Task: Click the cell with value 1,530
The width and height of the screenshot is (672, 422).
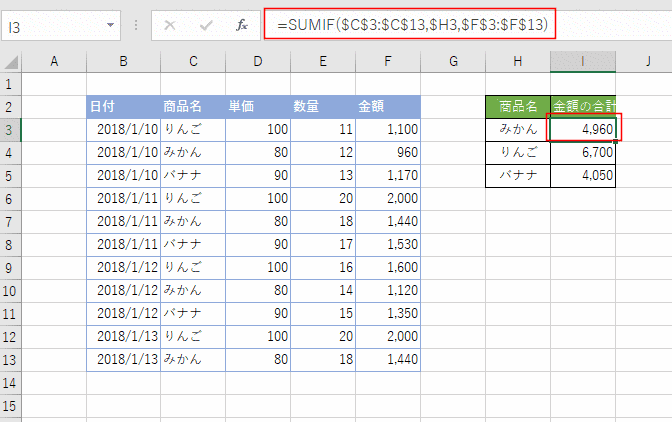Action: click(387, 244)
